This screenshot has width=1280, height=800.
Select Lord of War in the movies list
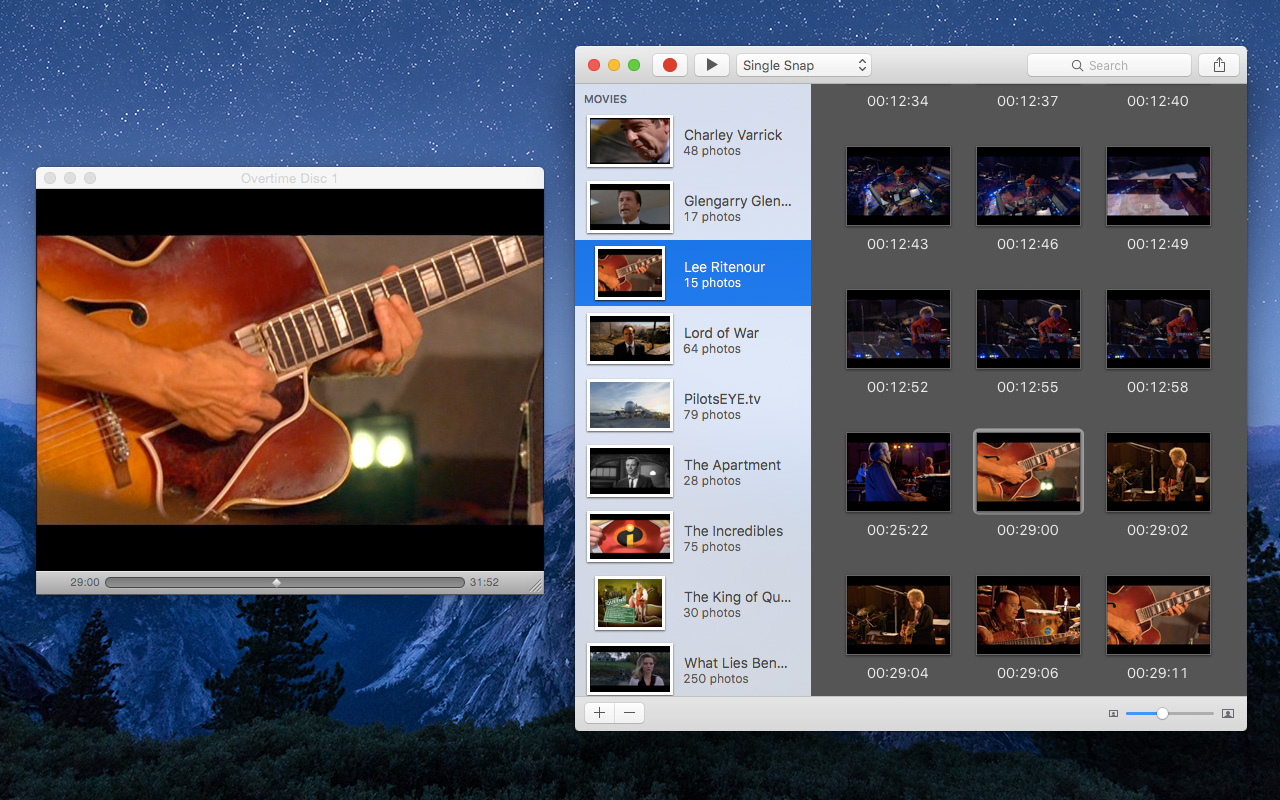coord(693,340)
